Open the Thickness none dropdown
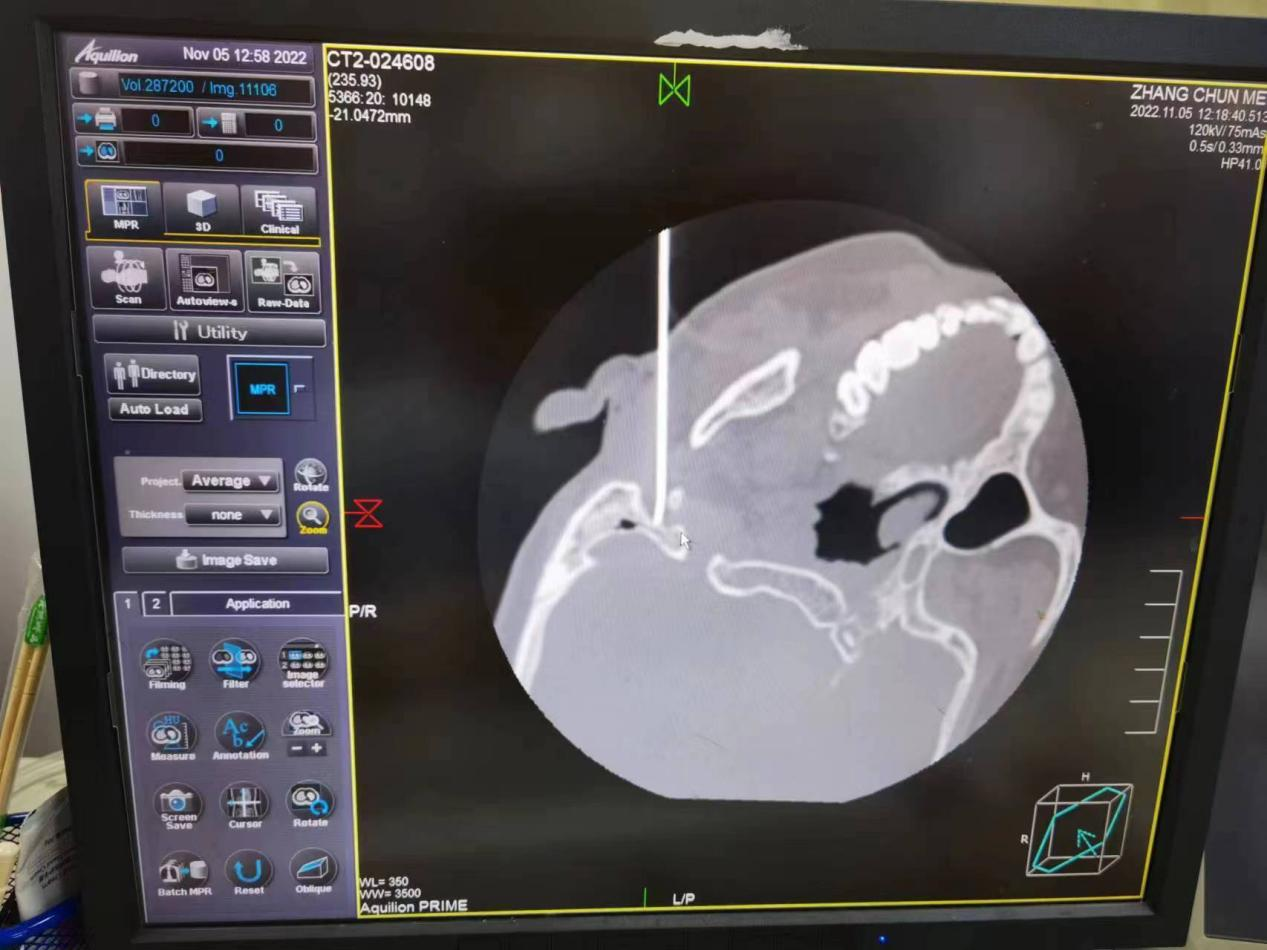This screenshot has width=1267, height=950. 231,515
